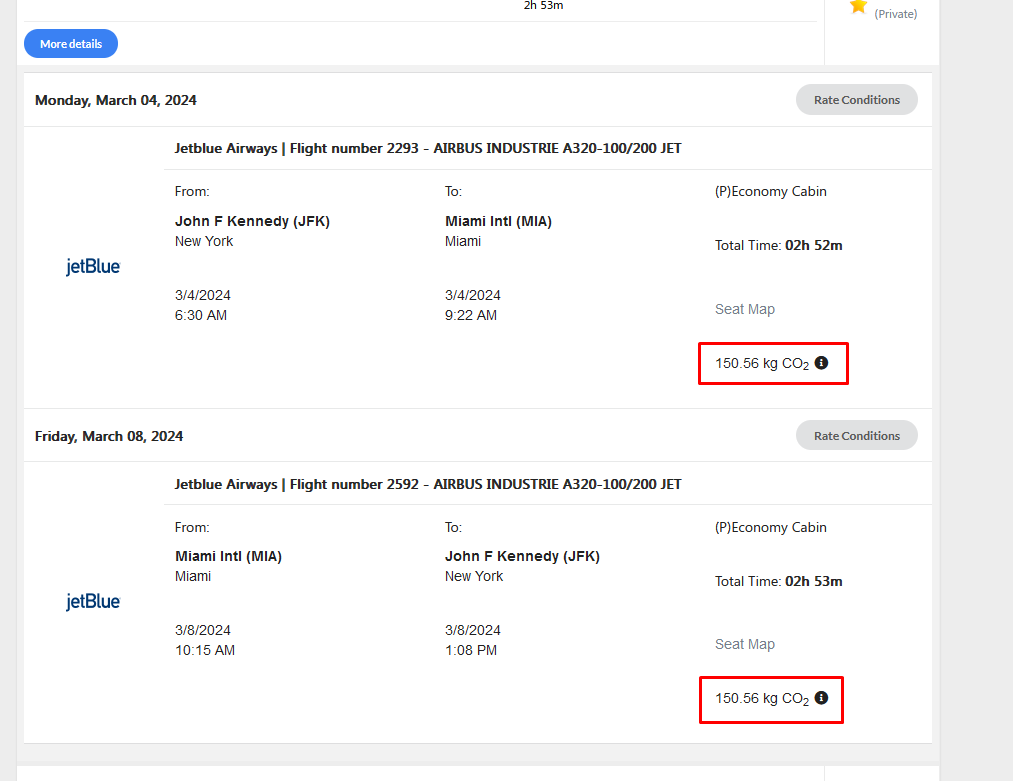
Task: Open Rate Conditions for Monday, March 04 flight
Action: click(857, 99)
